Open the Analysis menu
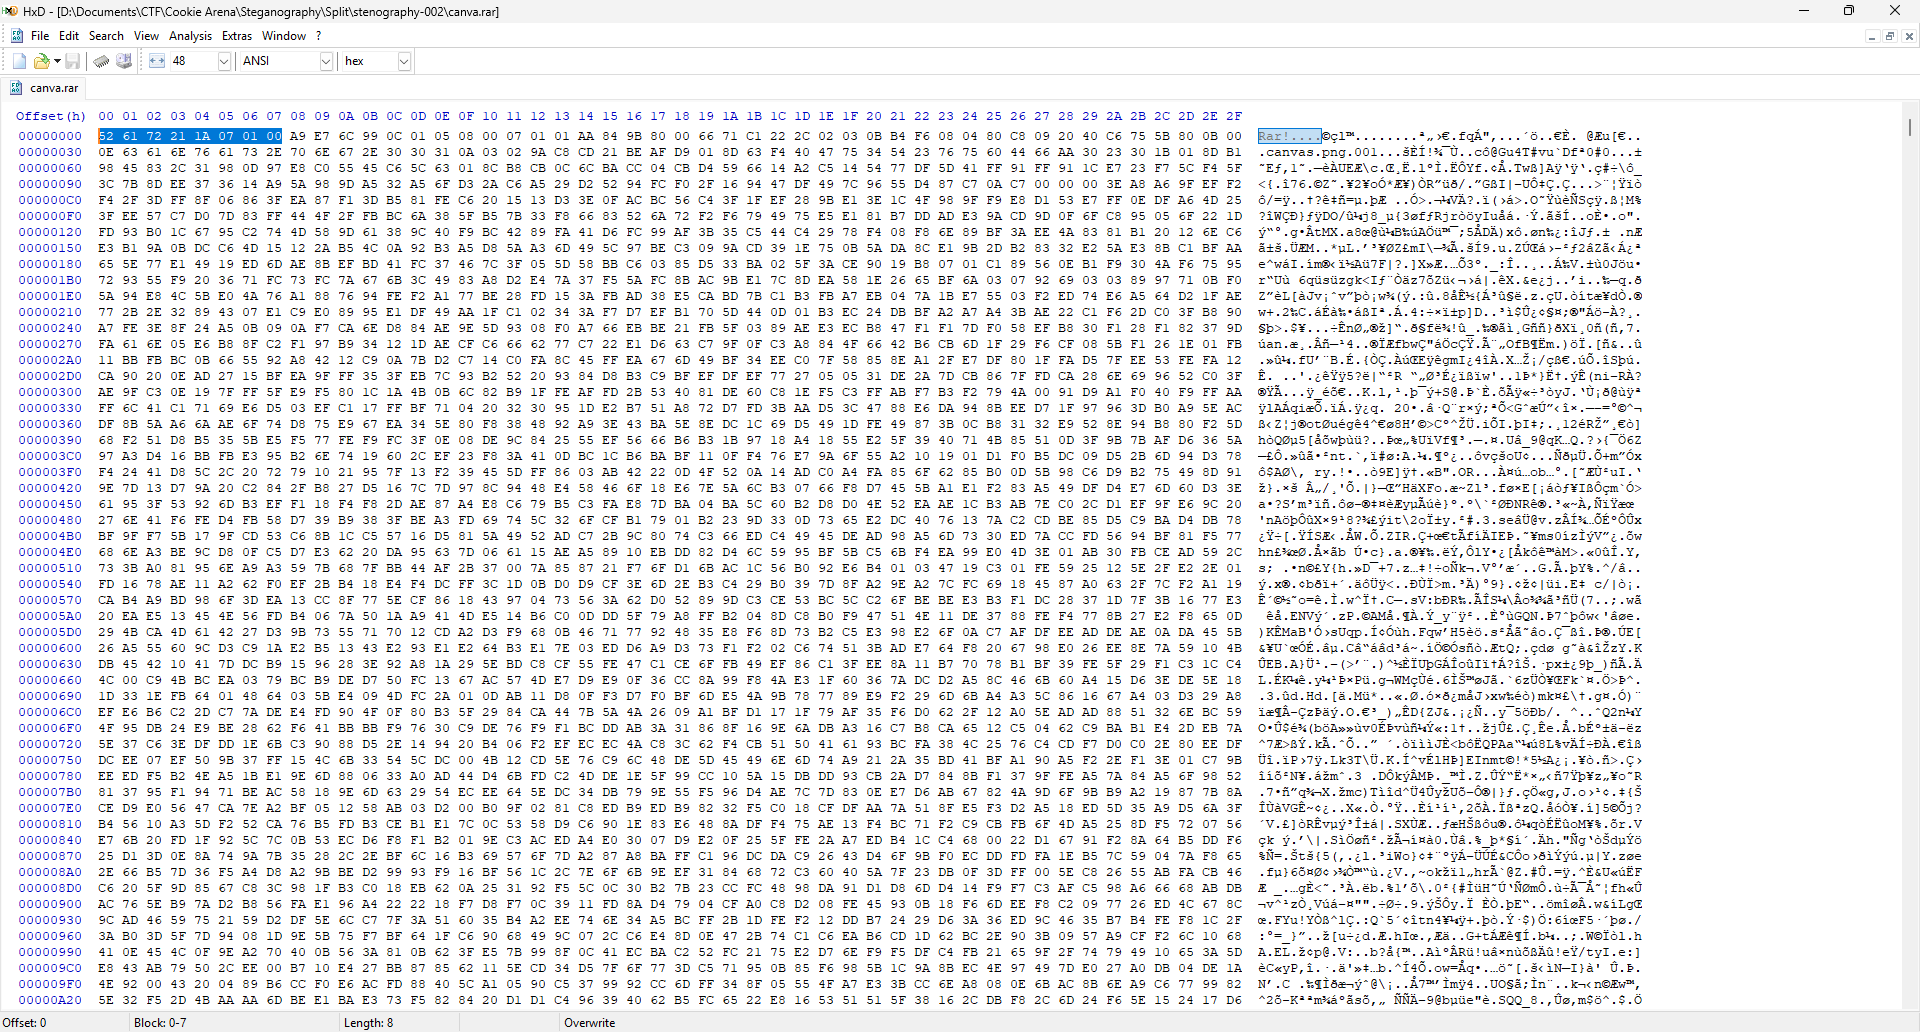The image size is (1920, 1032). tap(190, 36)
